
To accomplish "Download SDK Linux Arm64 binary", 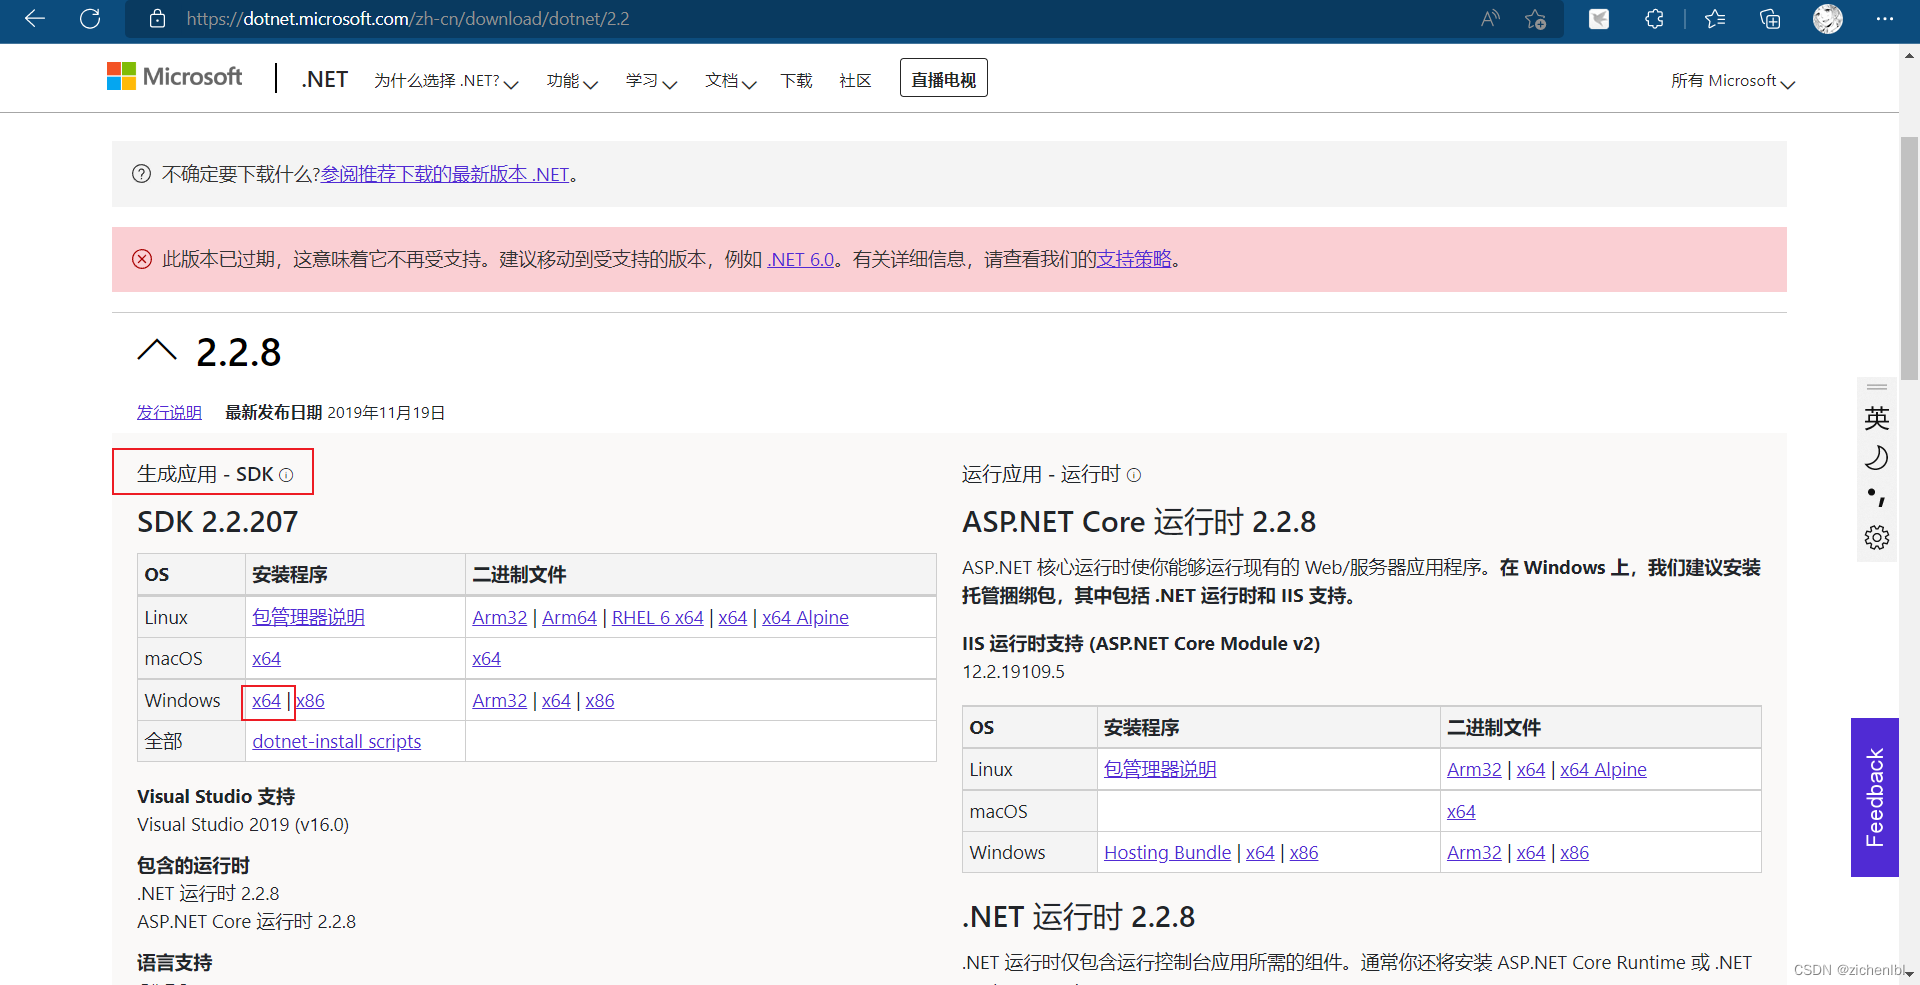I will [x=569, y=617].
